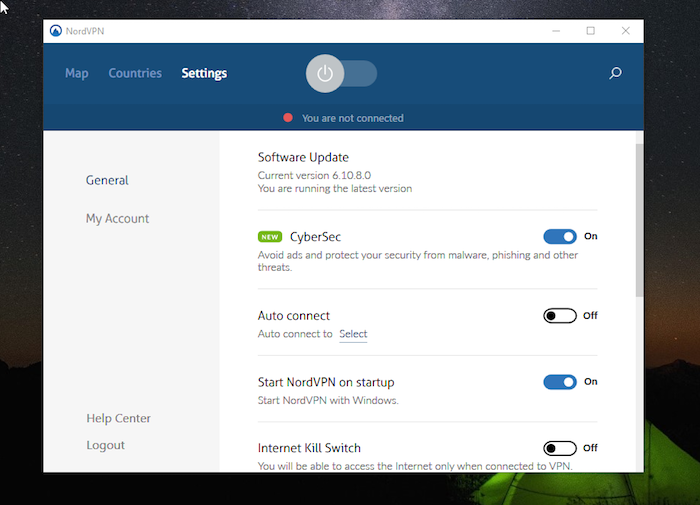Switch to the Map tab
The width and height of the screenshot is (700, 505).
click(77, 73)
